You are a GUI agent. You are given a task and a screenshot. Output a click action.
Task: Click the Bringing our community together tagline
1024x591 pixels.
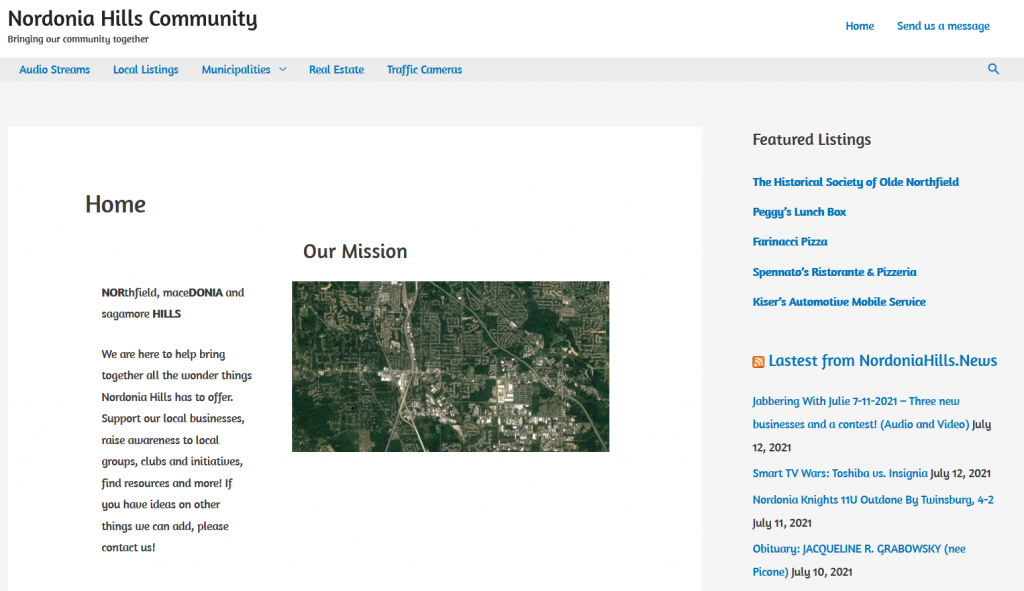click(78, 39)
